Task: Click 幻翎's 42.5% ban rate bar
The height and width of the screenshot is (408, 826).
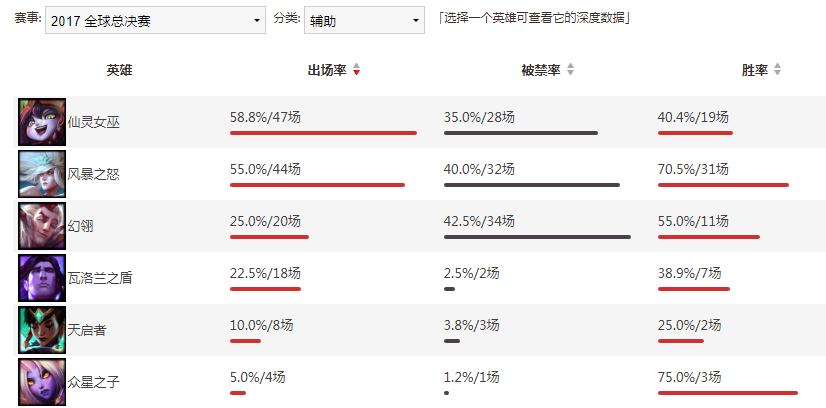Action: 537,237
